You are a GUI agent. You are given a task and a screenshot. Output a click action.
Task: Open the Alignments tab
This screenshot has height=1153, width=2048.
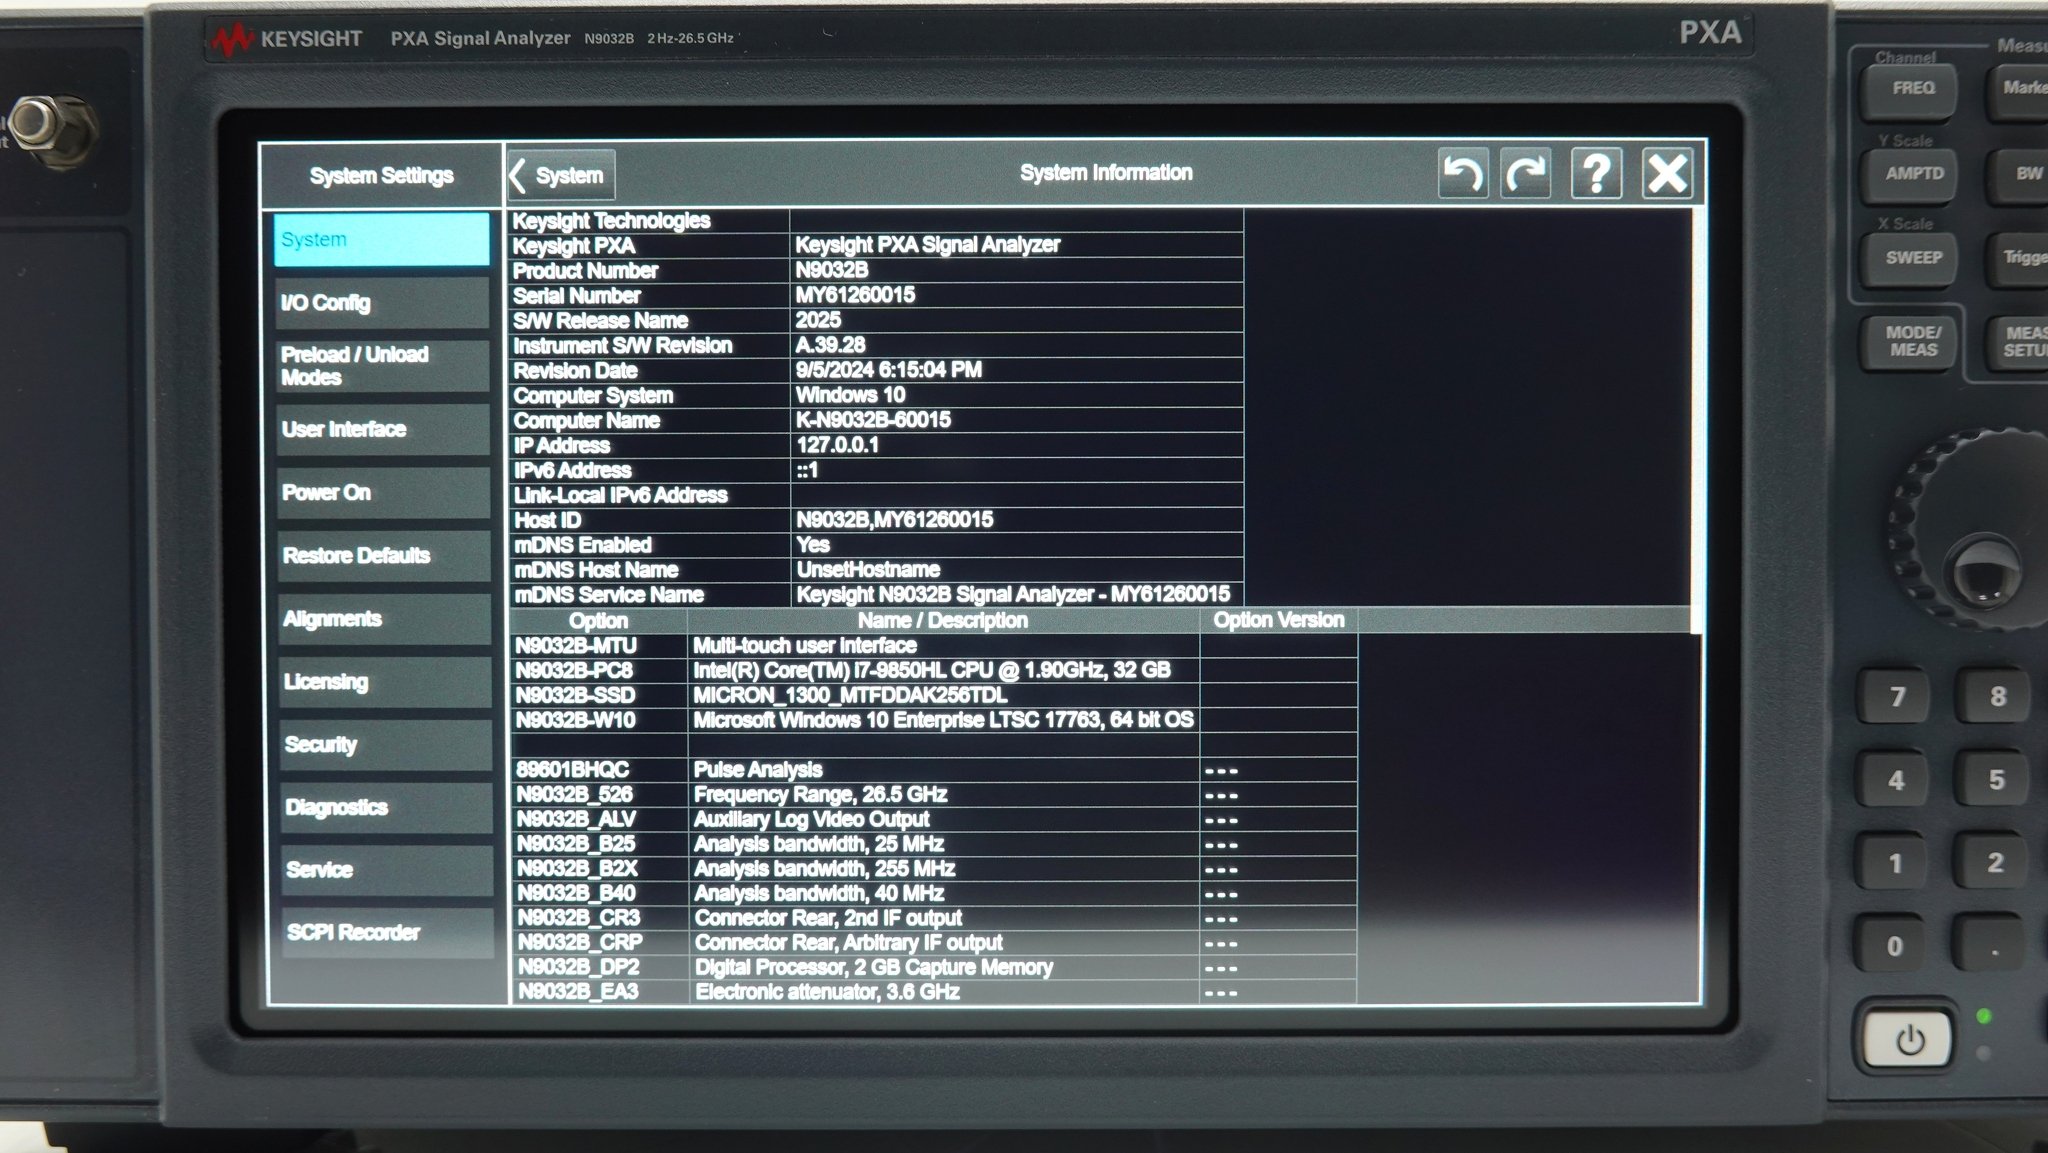pyautogui.click(x=384, y=618)
